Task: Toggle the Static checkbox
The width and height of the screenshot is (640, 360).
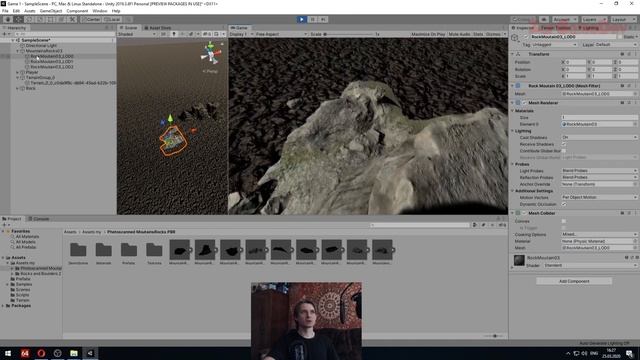Action: 621,37
